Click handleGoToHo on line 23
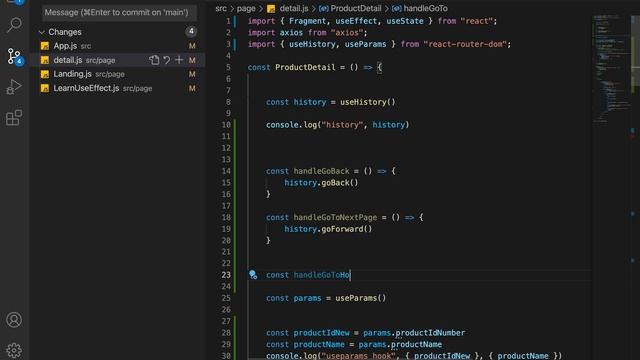Viewport: 640px width, 360px height. (322, 275)
